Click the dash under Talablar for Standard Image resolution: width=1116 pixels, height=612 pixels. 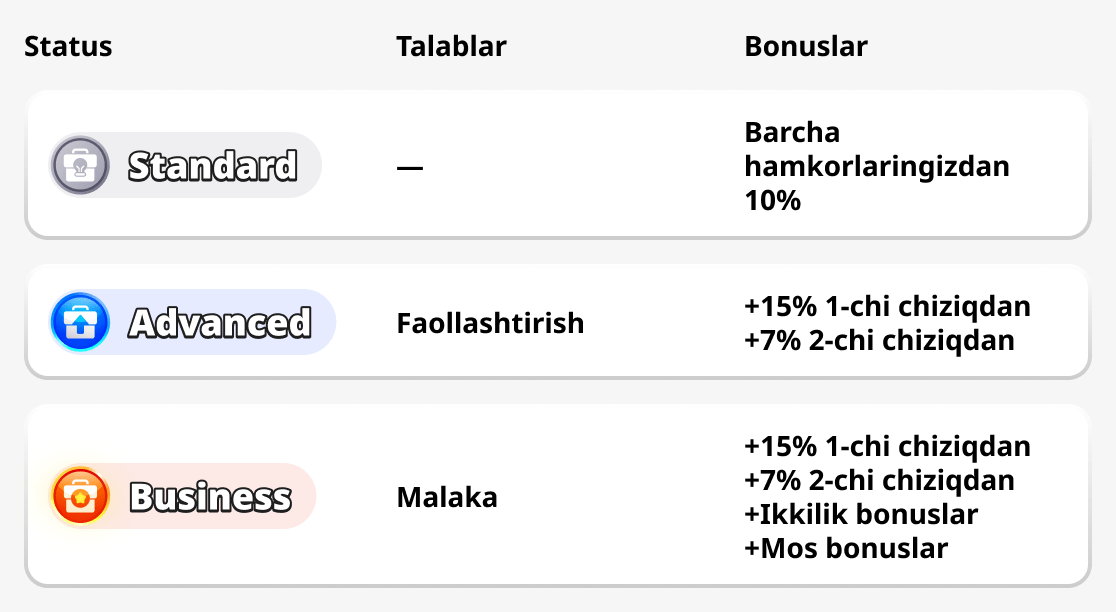(x=410, y=167)
